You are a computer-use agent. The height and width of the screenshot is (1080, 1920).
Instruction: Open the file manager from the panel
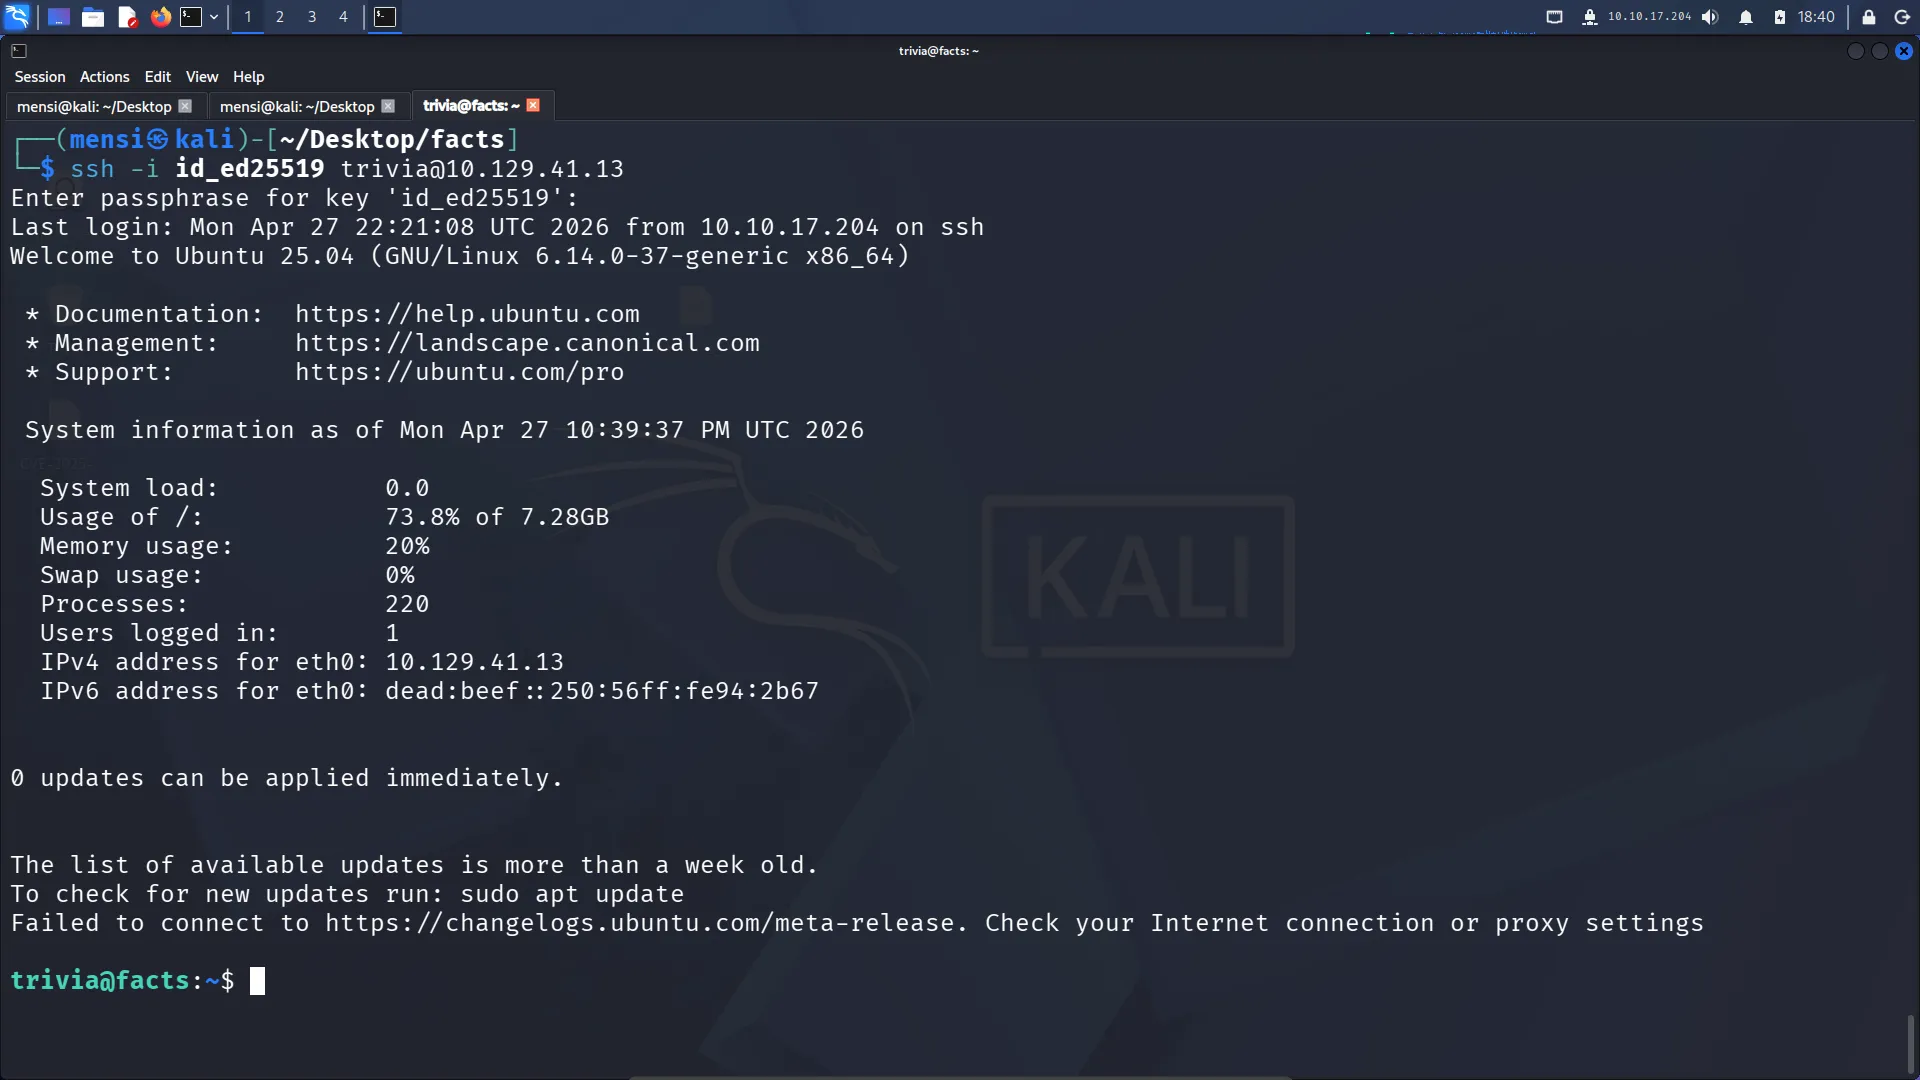(93, 17)
